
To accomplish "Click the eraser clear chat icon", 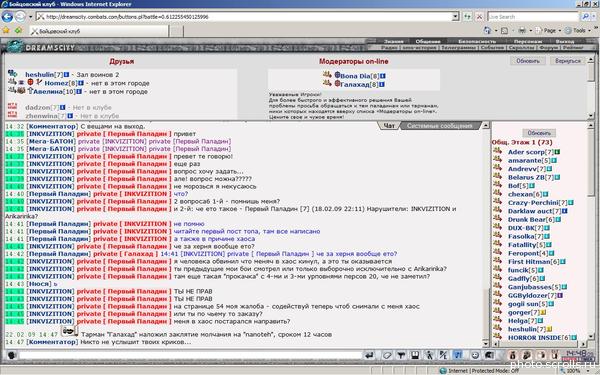I will coord(387,355).
